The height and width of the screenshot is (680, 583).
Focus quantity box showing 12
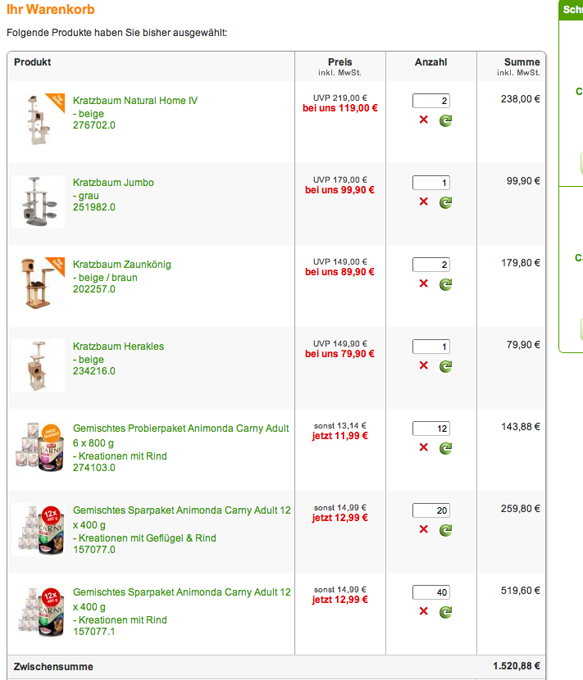(431, 428)
